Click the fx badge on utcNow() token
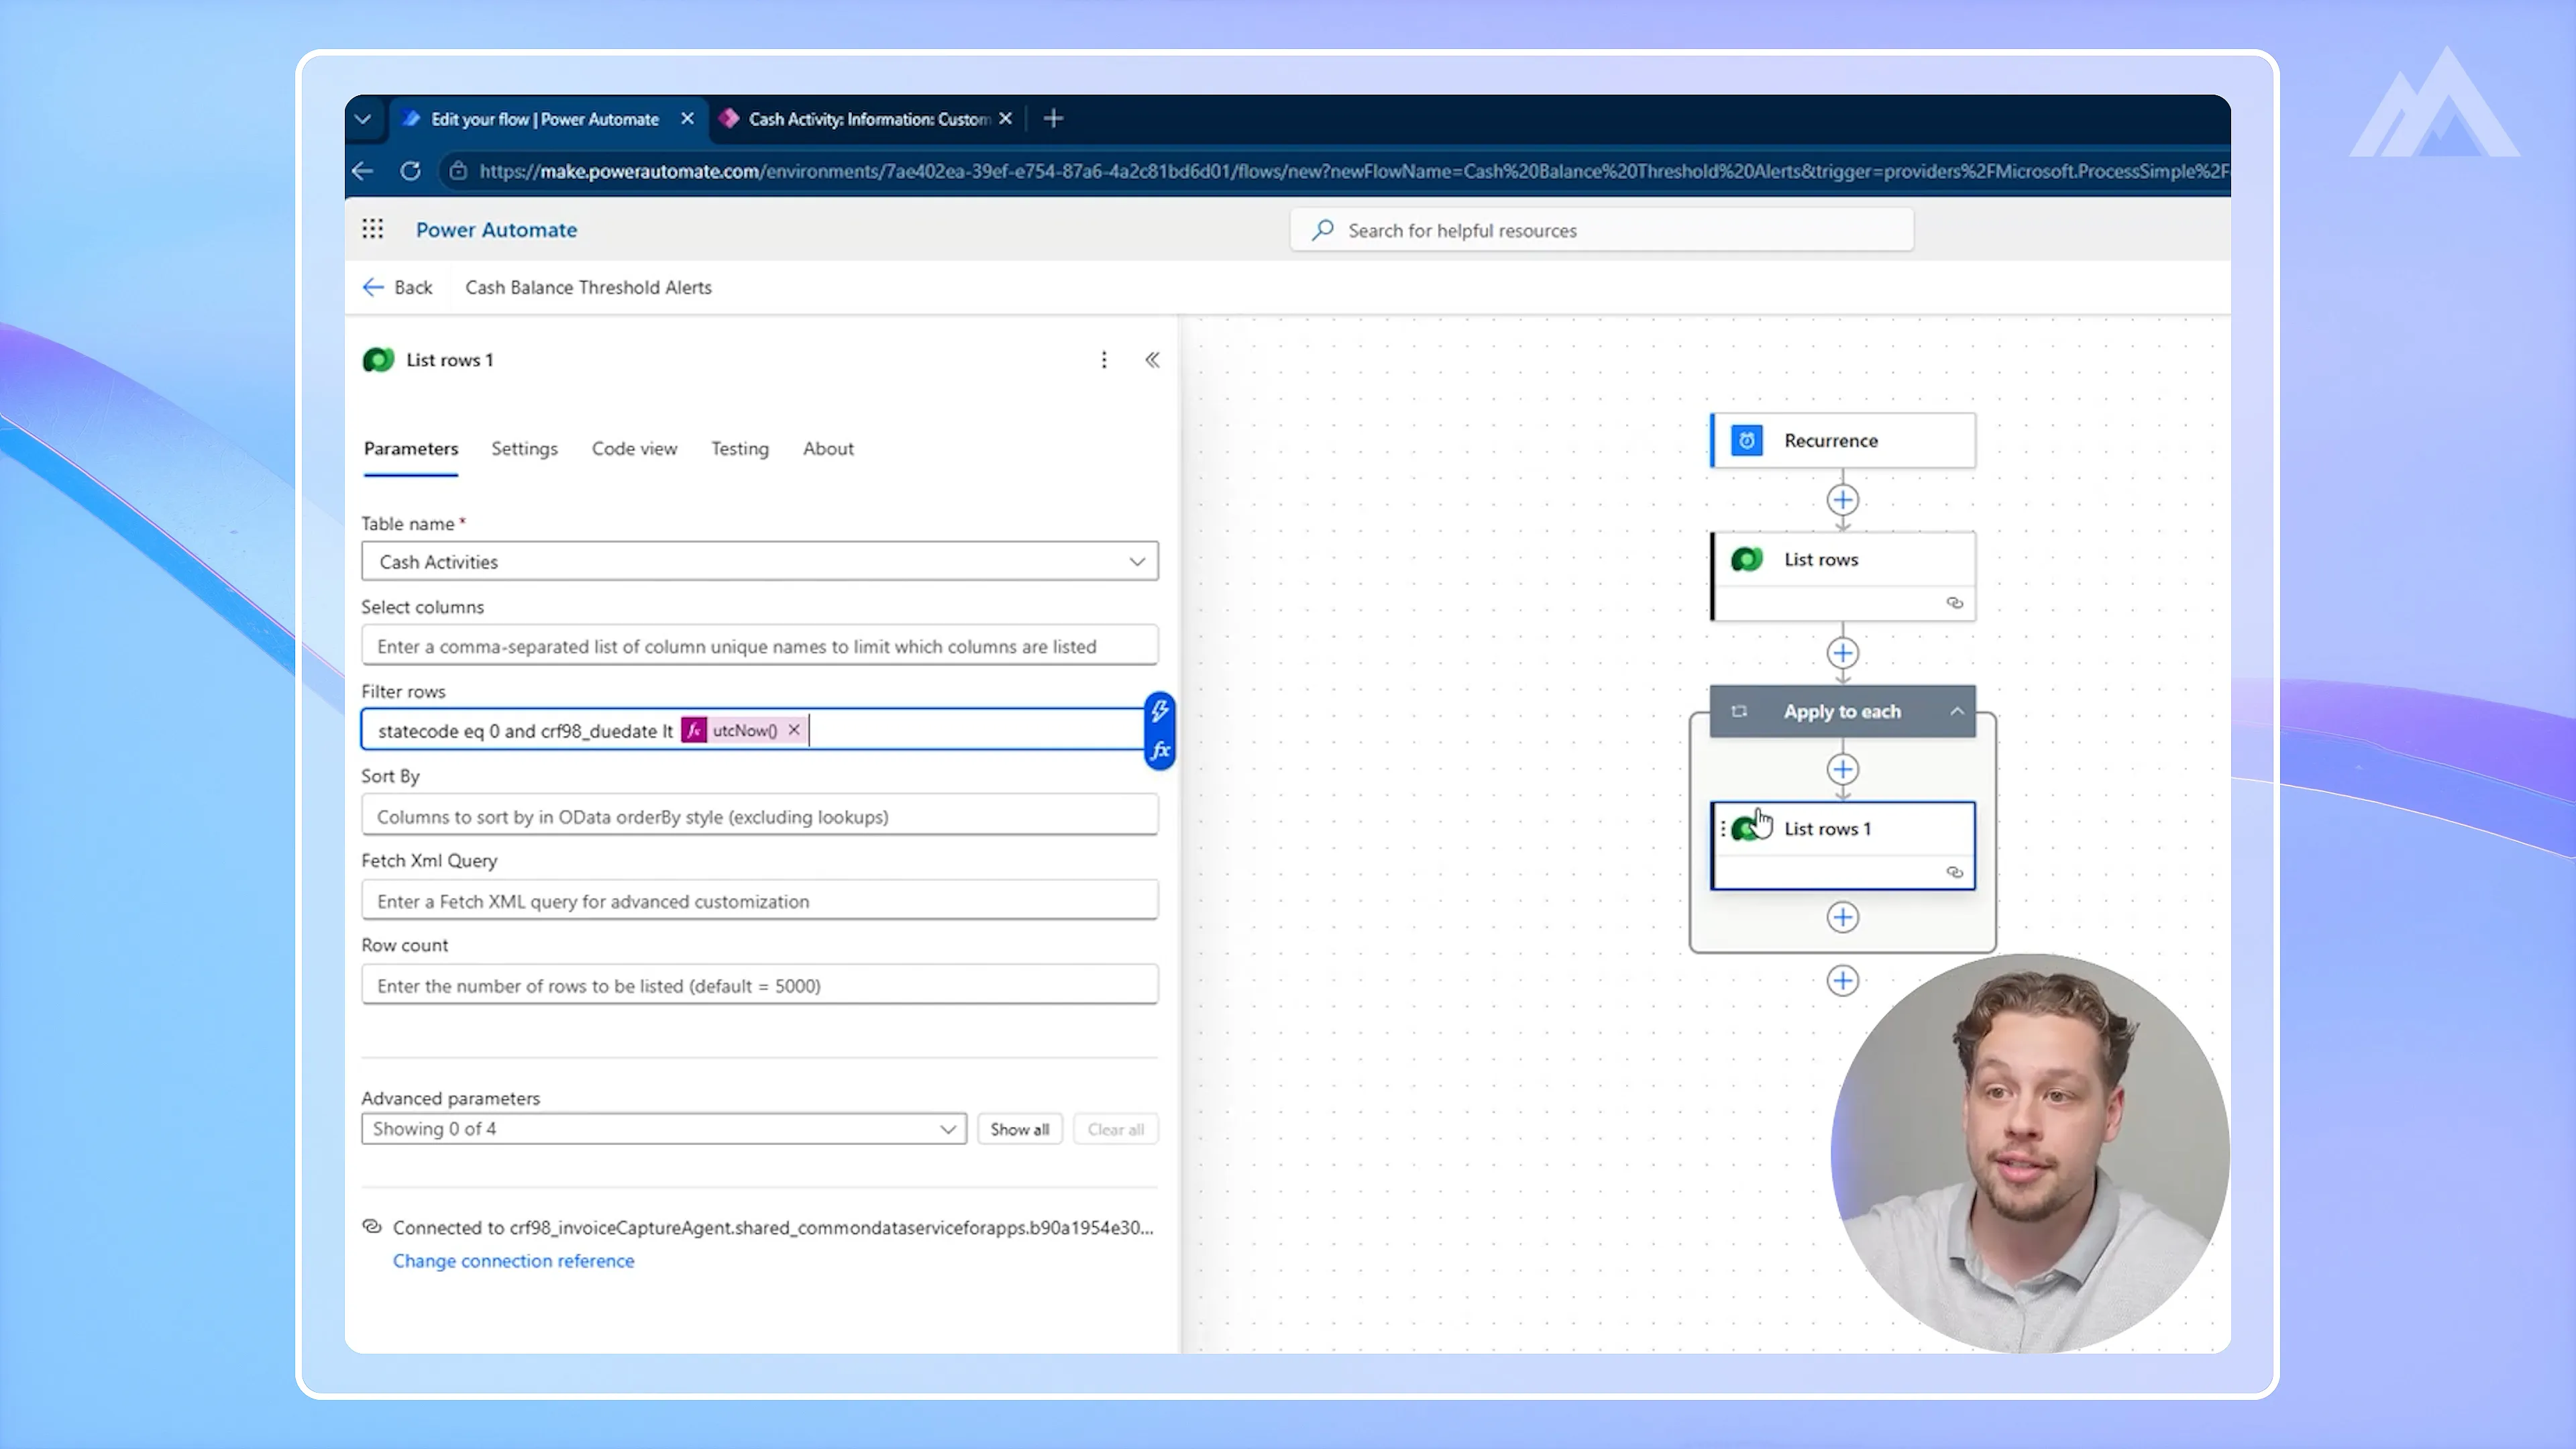Screen dimensions: 2576x1449 tap(694, 730)
